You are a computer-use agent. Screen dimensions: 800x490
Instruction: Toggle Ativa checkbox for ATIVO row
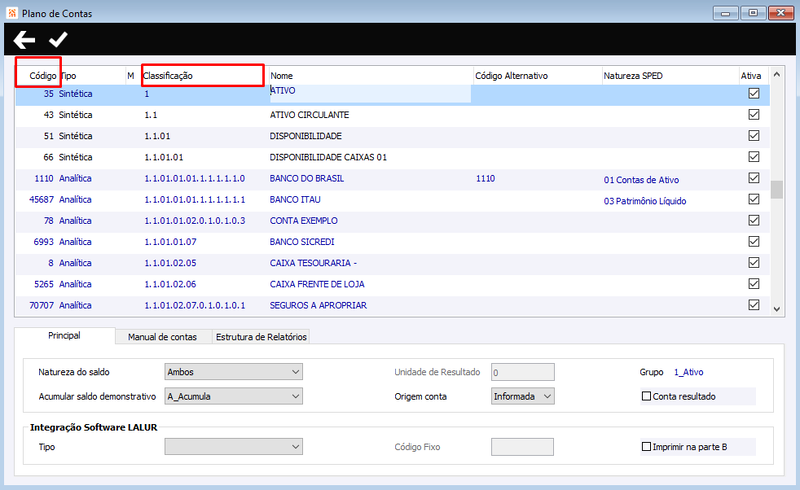pyautogui.click(x=754, y=93)
